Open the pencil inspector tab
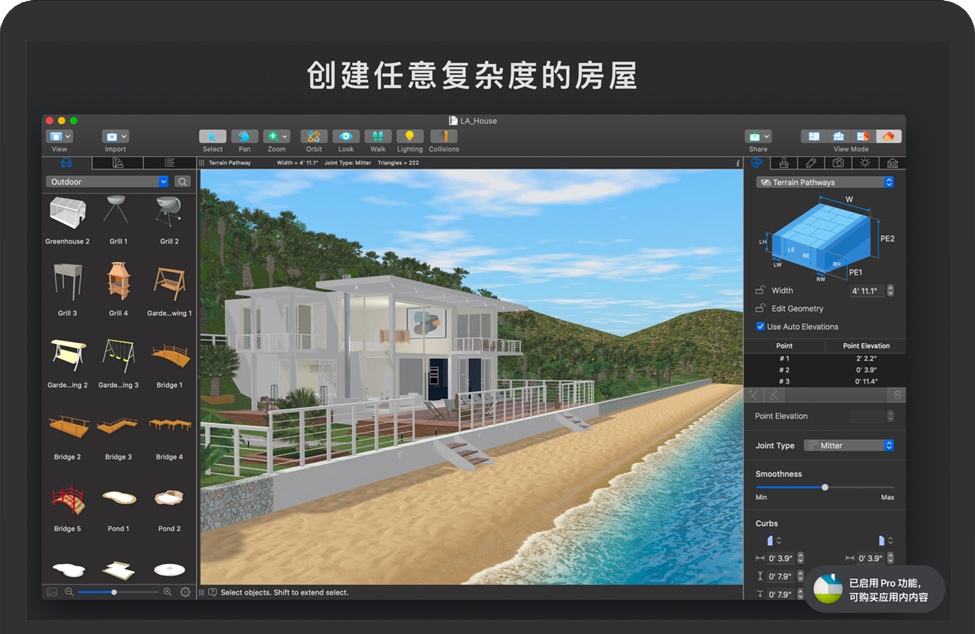Image resolution: width=975 pixels, height=634 pixels. click(811, 163)
